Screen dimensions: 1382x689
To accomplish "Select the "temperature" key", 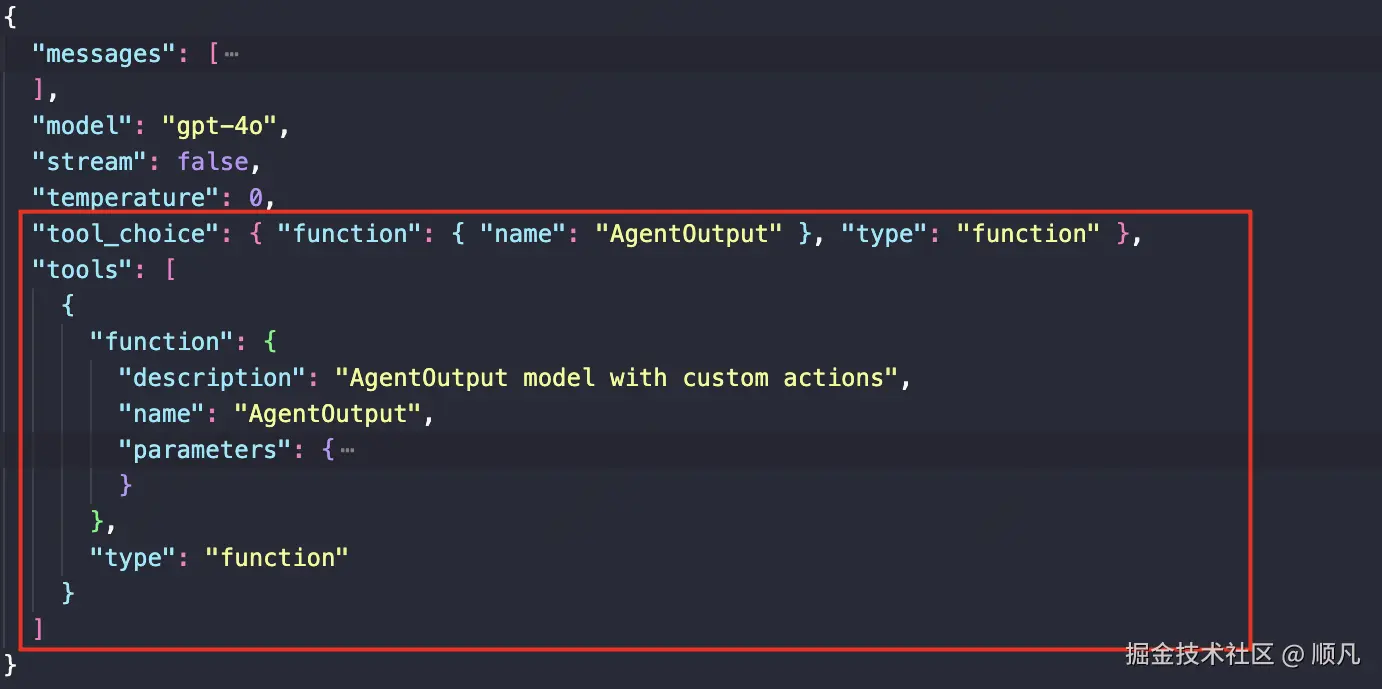I will tap(127, 198).
